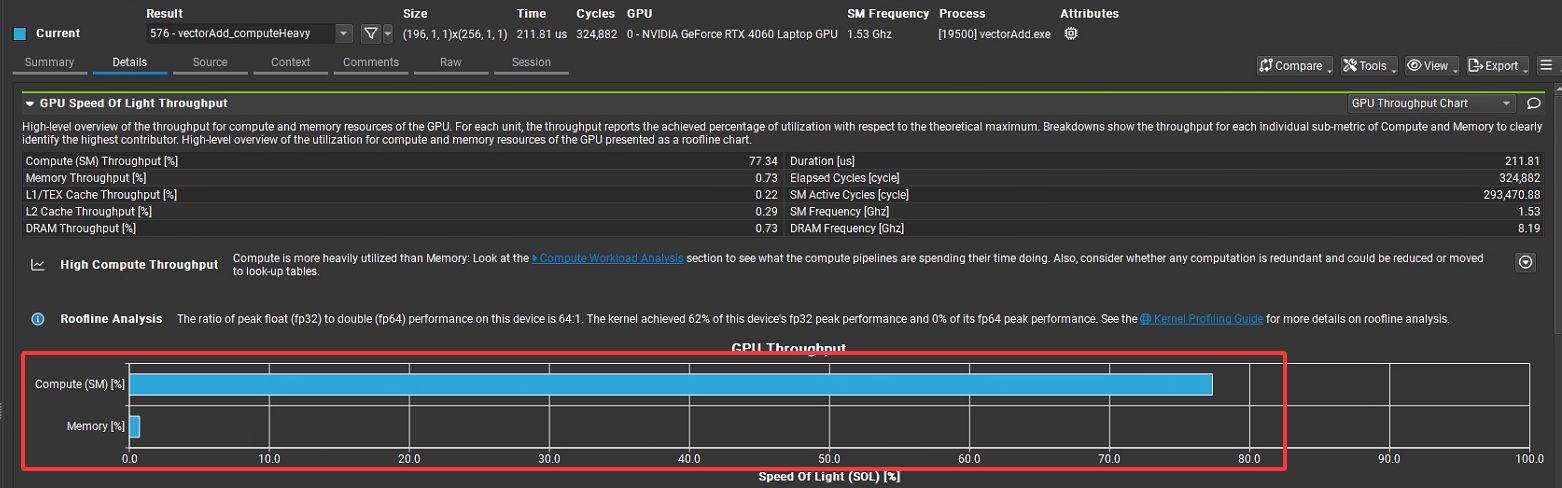Open the hamburger menu icon

pos(1546,66)
